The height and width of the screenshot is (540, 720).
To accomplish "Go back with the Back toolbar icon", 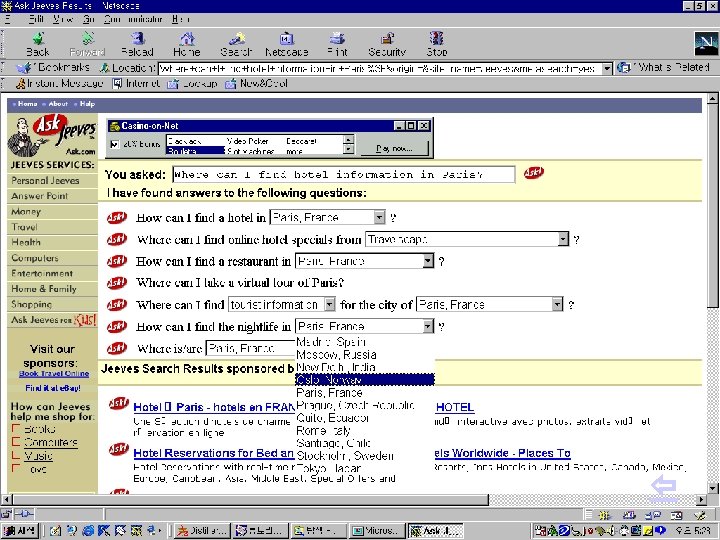I will click(37, 45).
